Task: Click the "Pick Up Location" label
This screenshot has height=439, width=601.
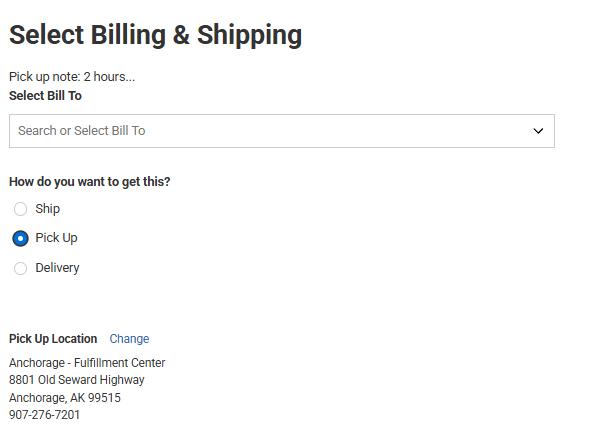Action: [x=53, y=339]
